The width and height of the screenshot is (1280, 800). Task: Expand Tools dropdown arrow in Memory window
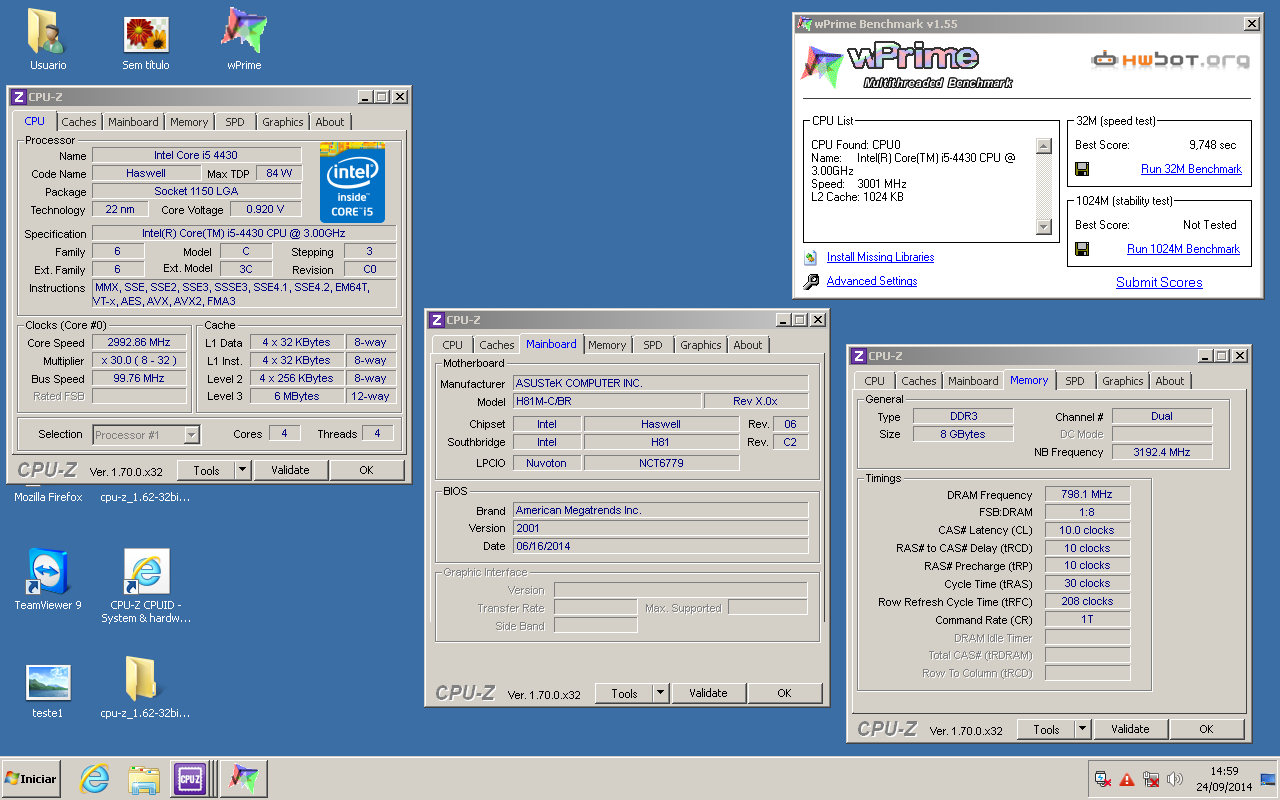point(1082,729)
